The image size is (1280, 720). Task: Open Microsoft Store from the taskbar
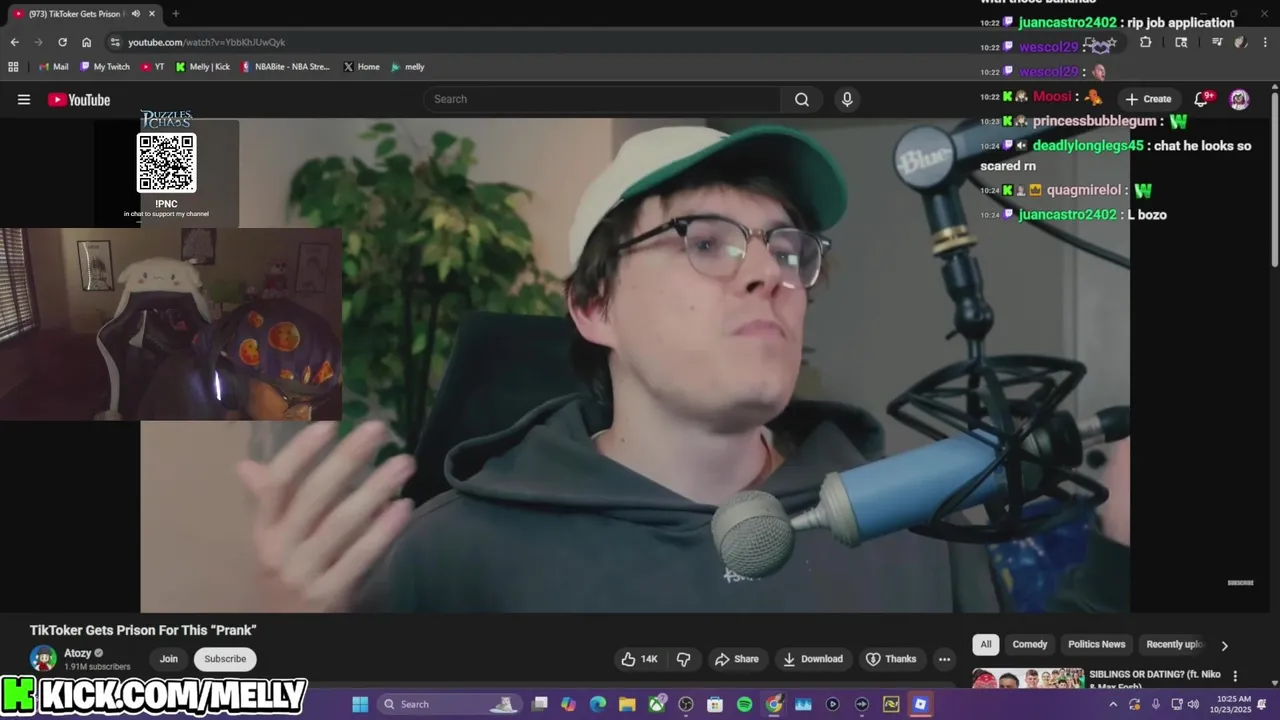715,704
